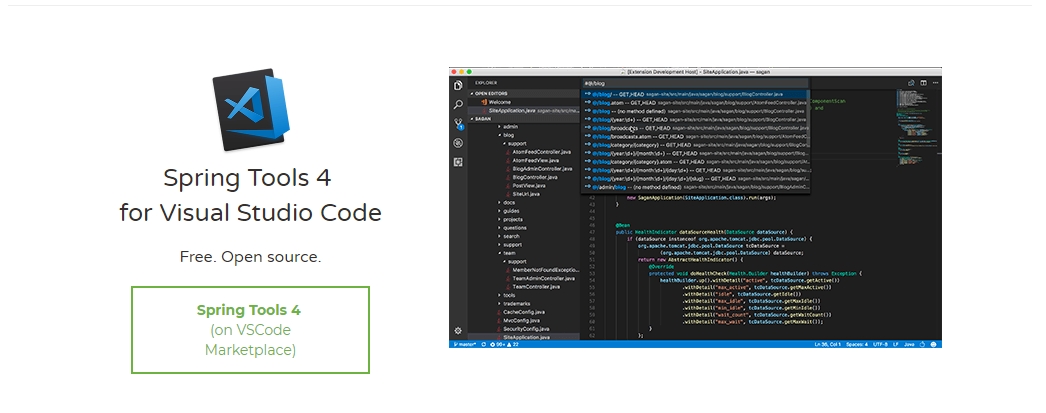Select the @/admin/blog result entry
The width and height of the screenshot is (1046, 413).
click(x=696, y=187)
